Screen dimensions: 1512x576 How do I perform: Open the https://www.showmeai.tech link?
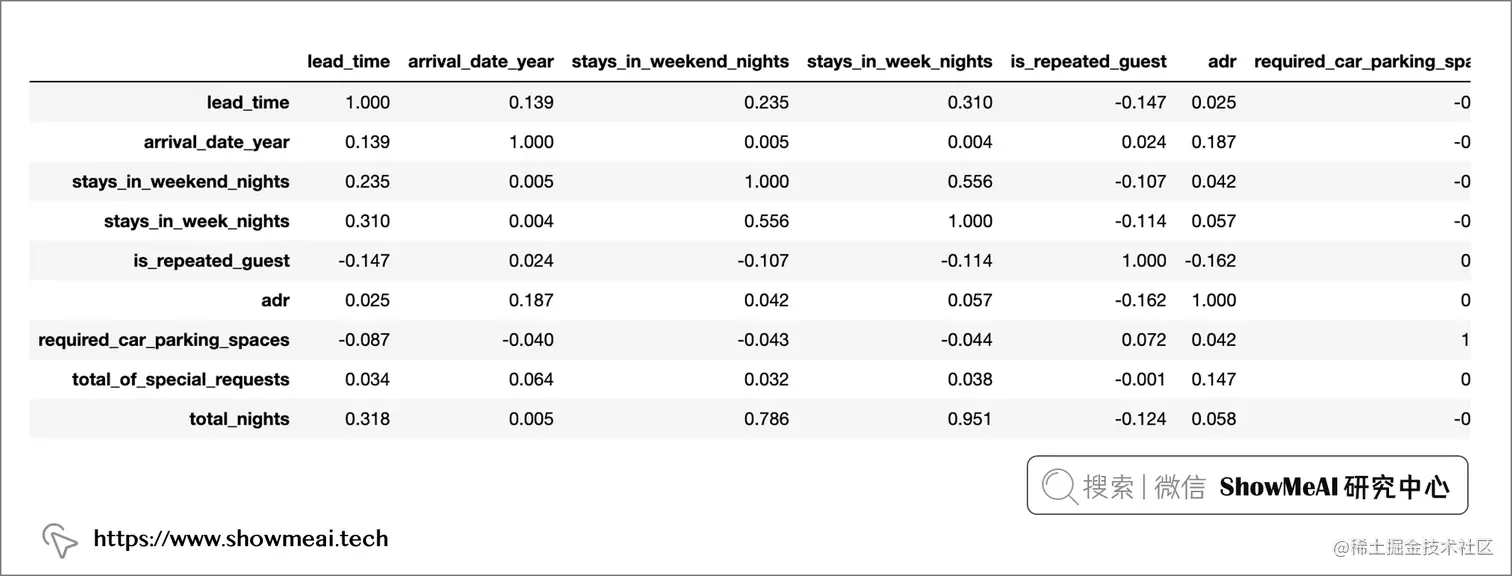[240, 539]
